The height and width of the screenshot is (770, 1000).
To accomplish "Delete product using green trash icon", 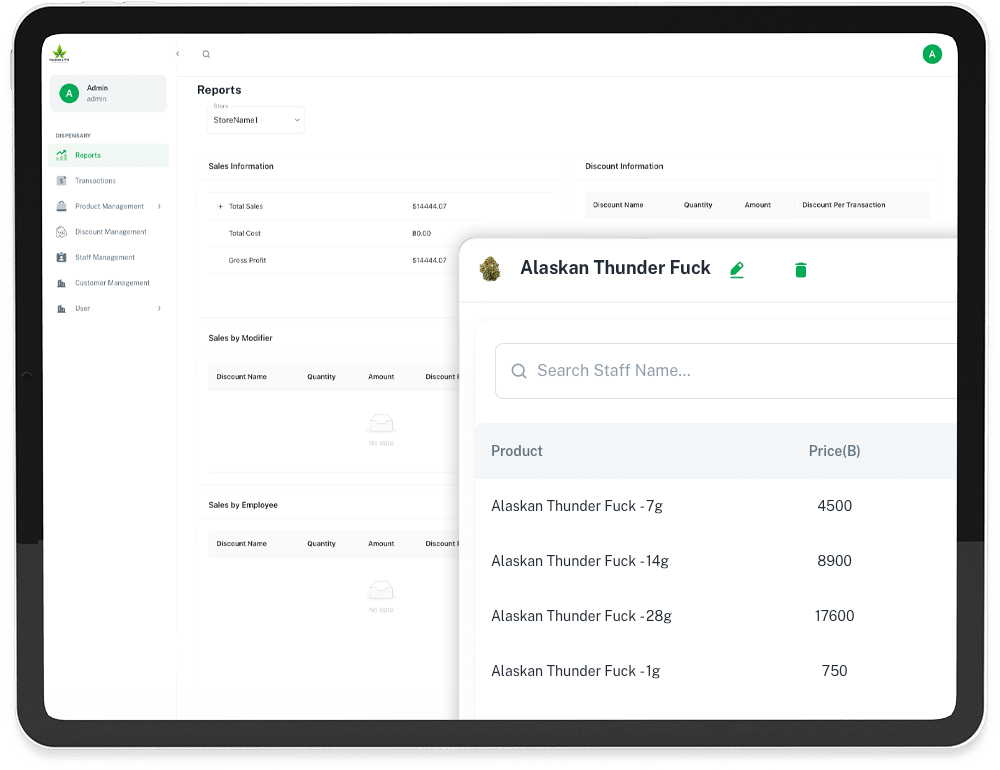I will click(x=800, y=270).
